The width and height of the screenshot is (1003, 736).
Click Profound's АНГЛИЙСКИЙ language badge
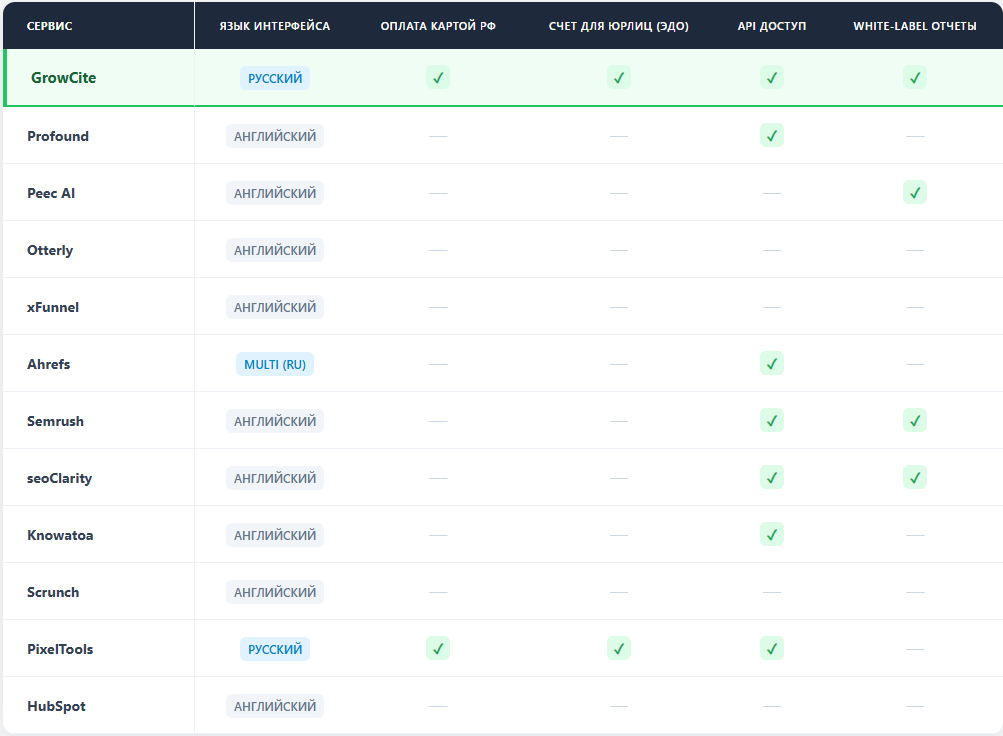pyautogui.click(x=275, y=136)
